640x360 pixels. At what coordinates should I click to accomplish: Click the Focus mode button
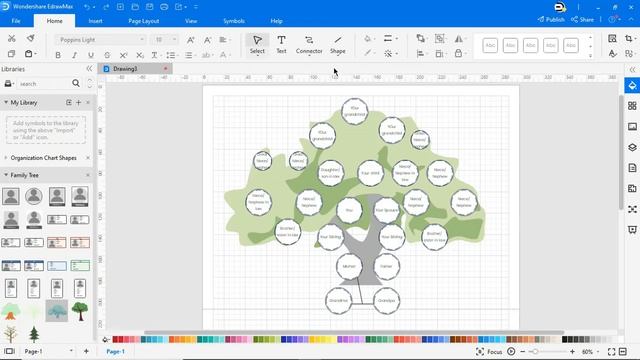[489, 351]
